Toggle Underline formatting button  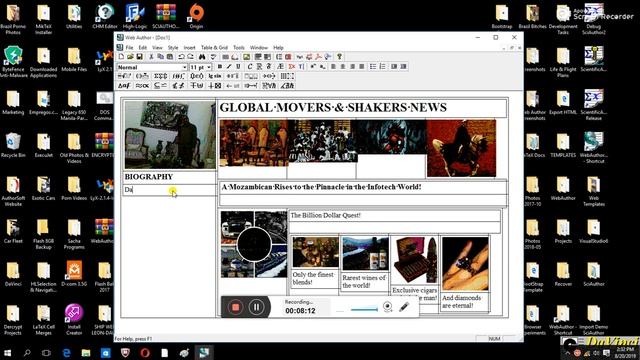(x=238, y=67)
